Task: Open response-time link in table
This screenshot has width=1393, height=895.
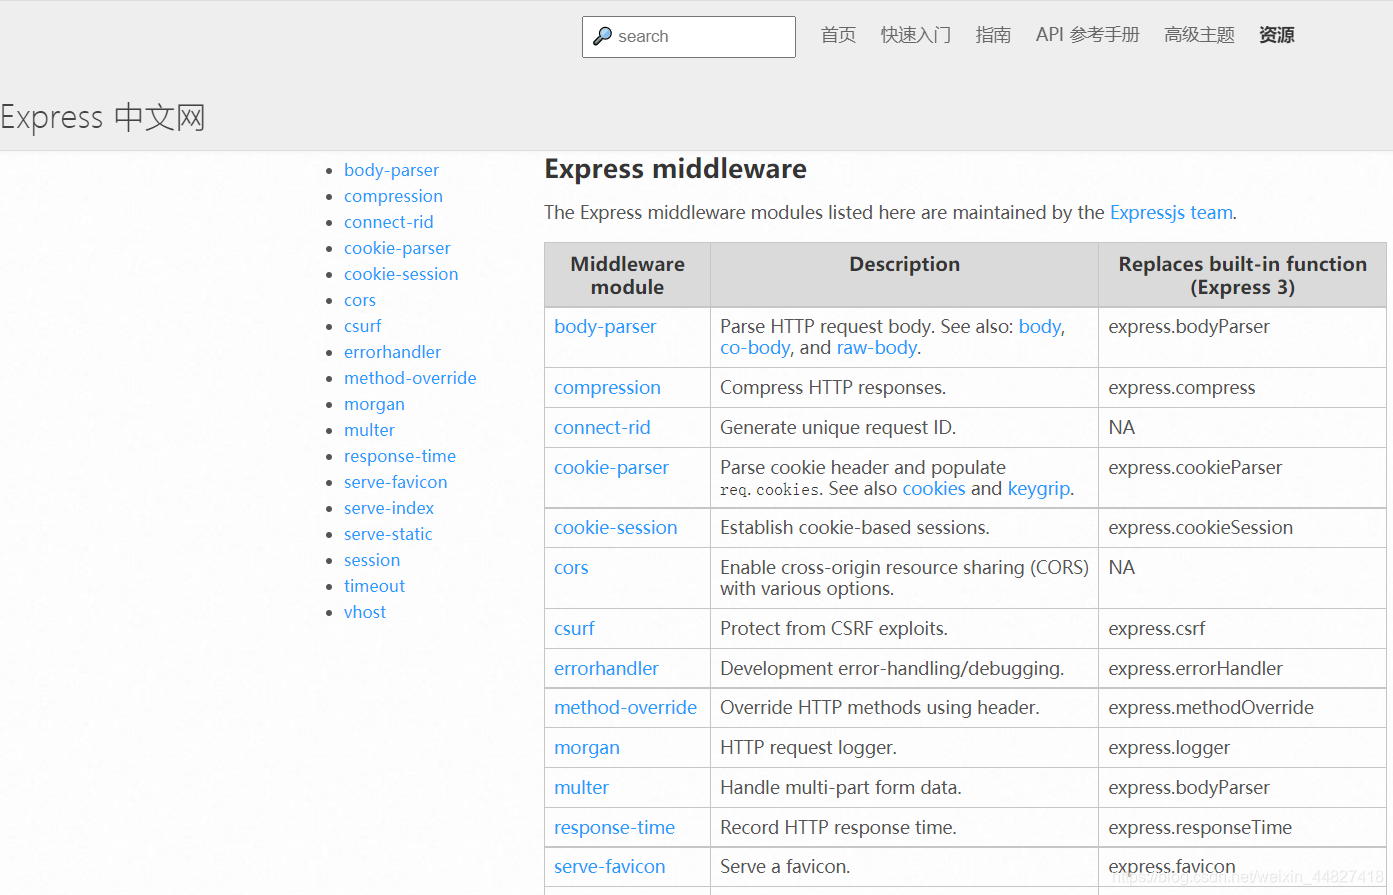Action: point(614,827)
